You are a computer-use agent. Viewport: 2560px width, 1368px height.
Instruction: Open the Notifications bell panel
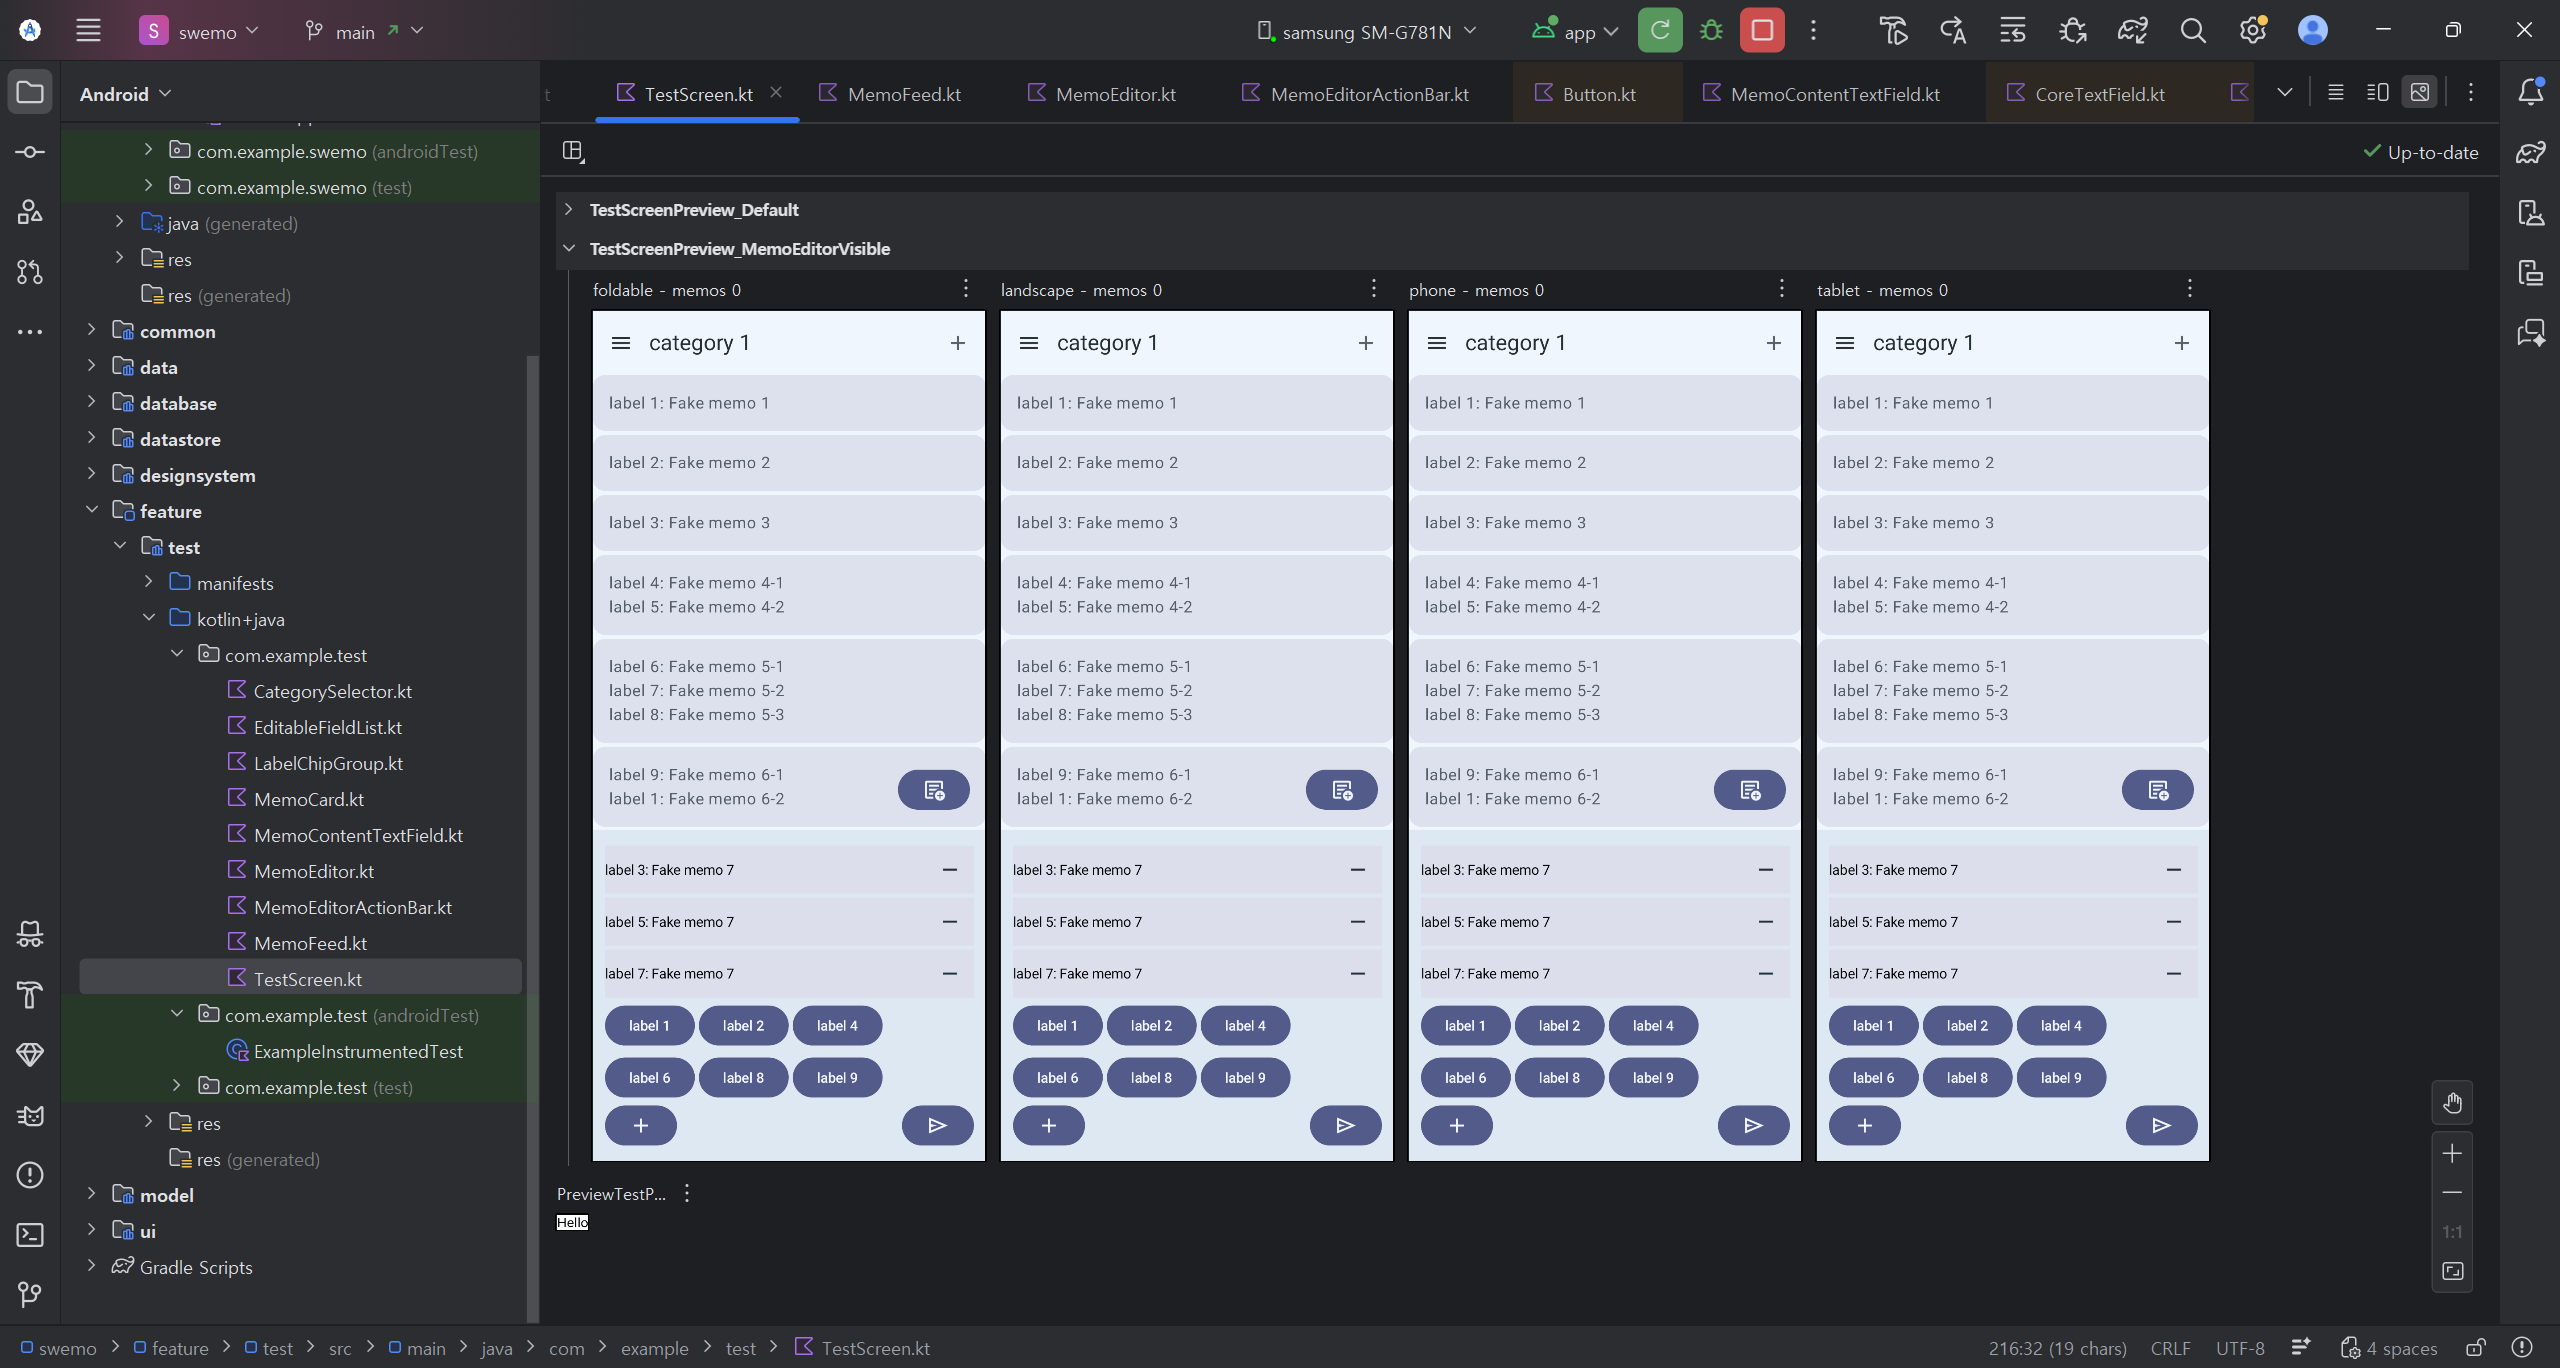[2530, 92]
